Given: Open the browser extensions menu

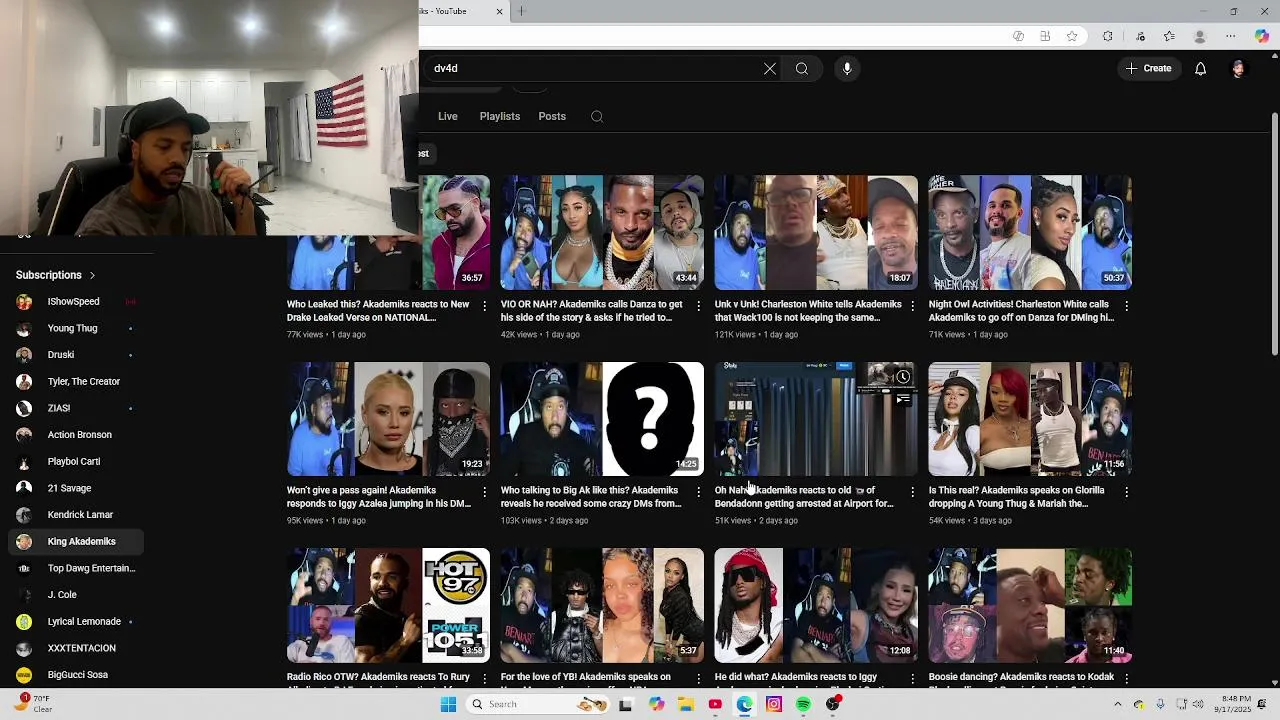Looking at the screenshot, I should [x=1107, y=36].
